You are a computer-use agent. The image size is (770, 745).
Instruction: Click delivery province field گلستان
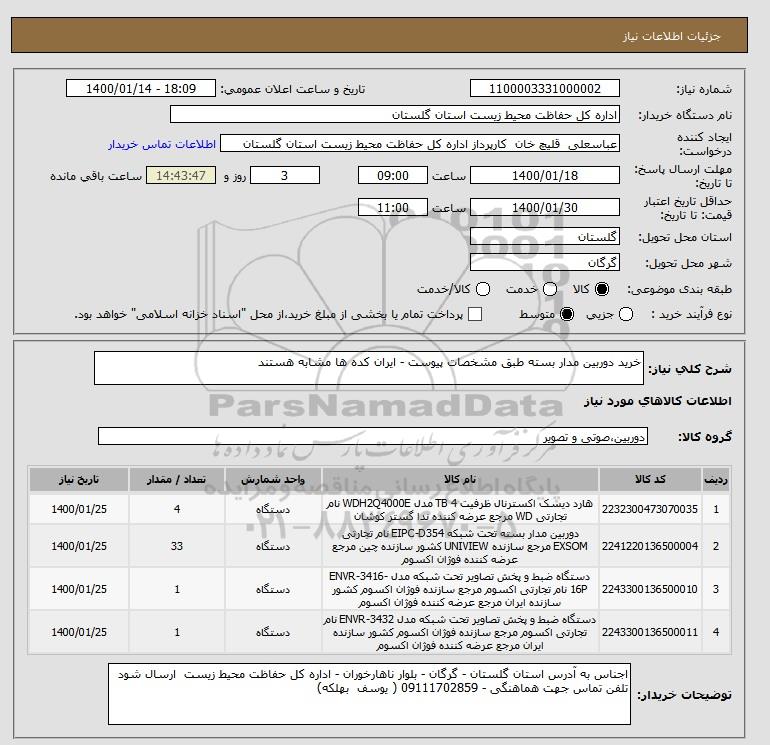[x=545, y=237]
